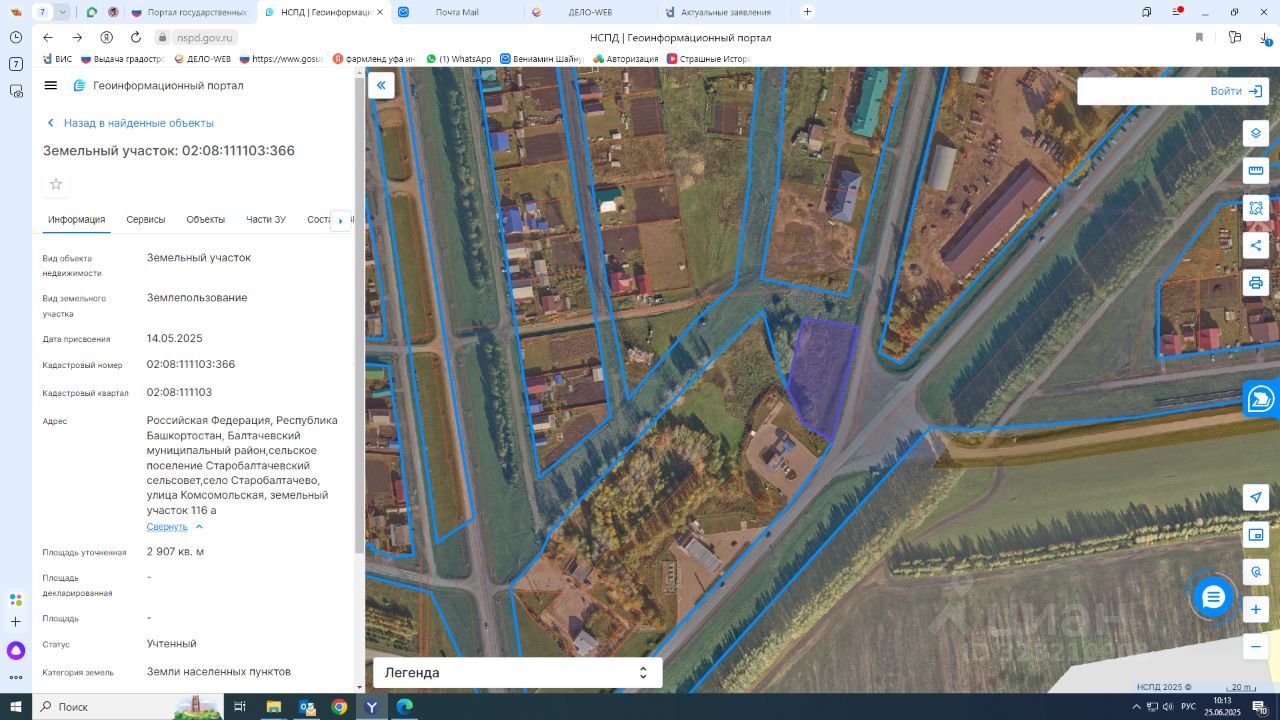The width and height of the screenshot is (1280, 720).
Task: Click Земли населенных пунктов text
Action: tap(219, 672)
